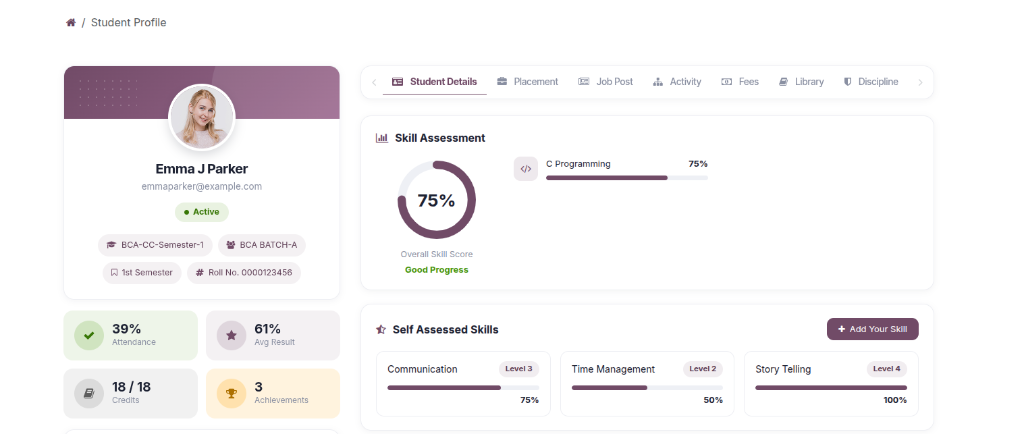This screenshot has height=434, width=1024.
Task: Click the Level 2 badge on Time Management
Action: point(703,369)
